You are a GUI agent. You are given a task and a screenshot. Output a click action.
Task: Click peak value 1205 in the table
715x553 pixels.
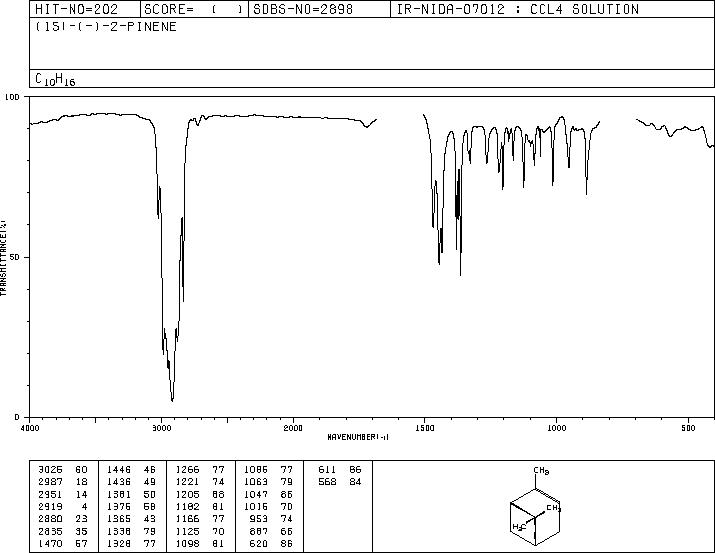coord(187,495)
